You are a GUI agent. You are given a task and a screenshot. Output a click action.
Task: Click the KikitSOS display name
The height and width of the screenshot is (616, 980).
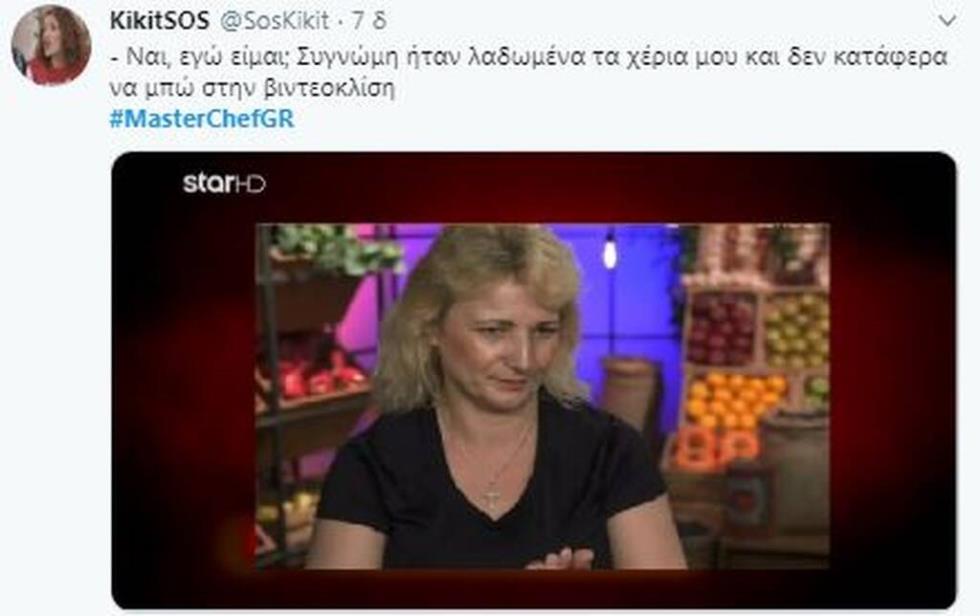pos(159,21)
